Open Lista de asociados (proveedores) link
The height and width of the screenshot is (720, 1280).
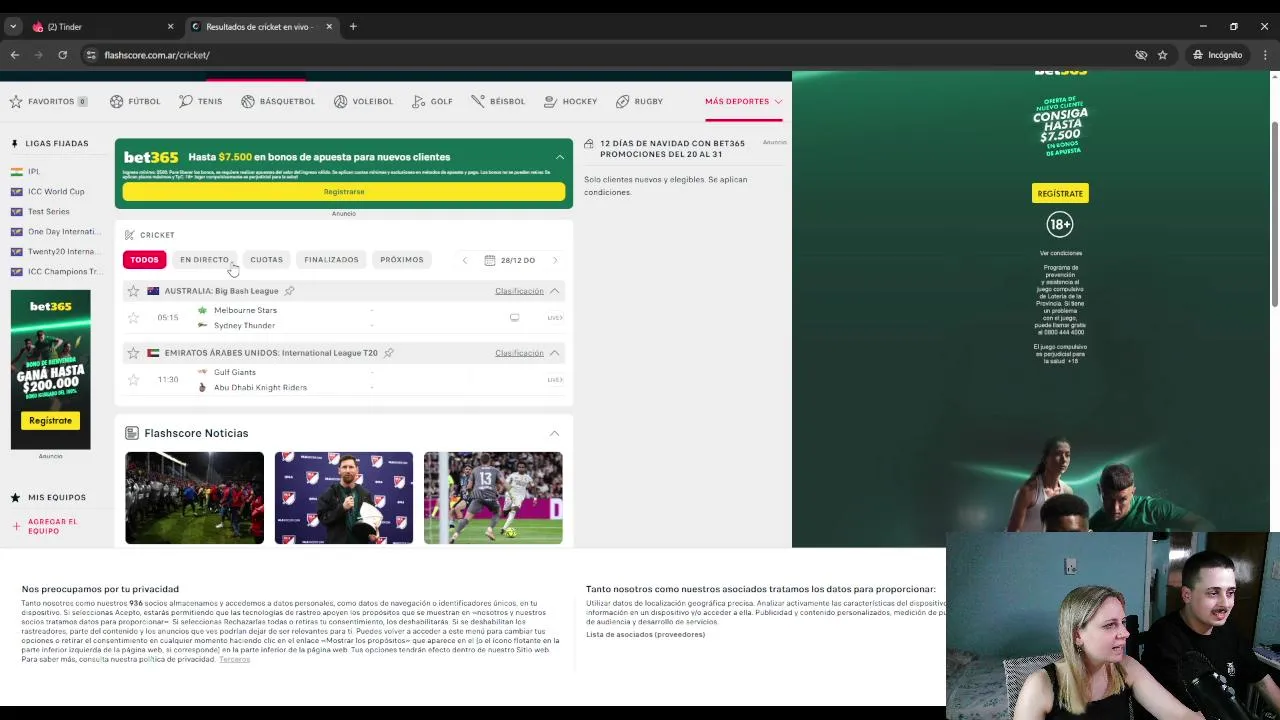[645, 635]
